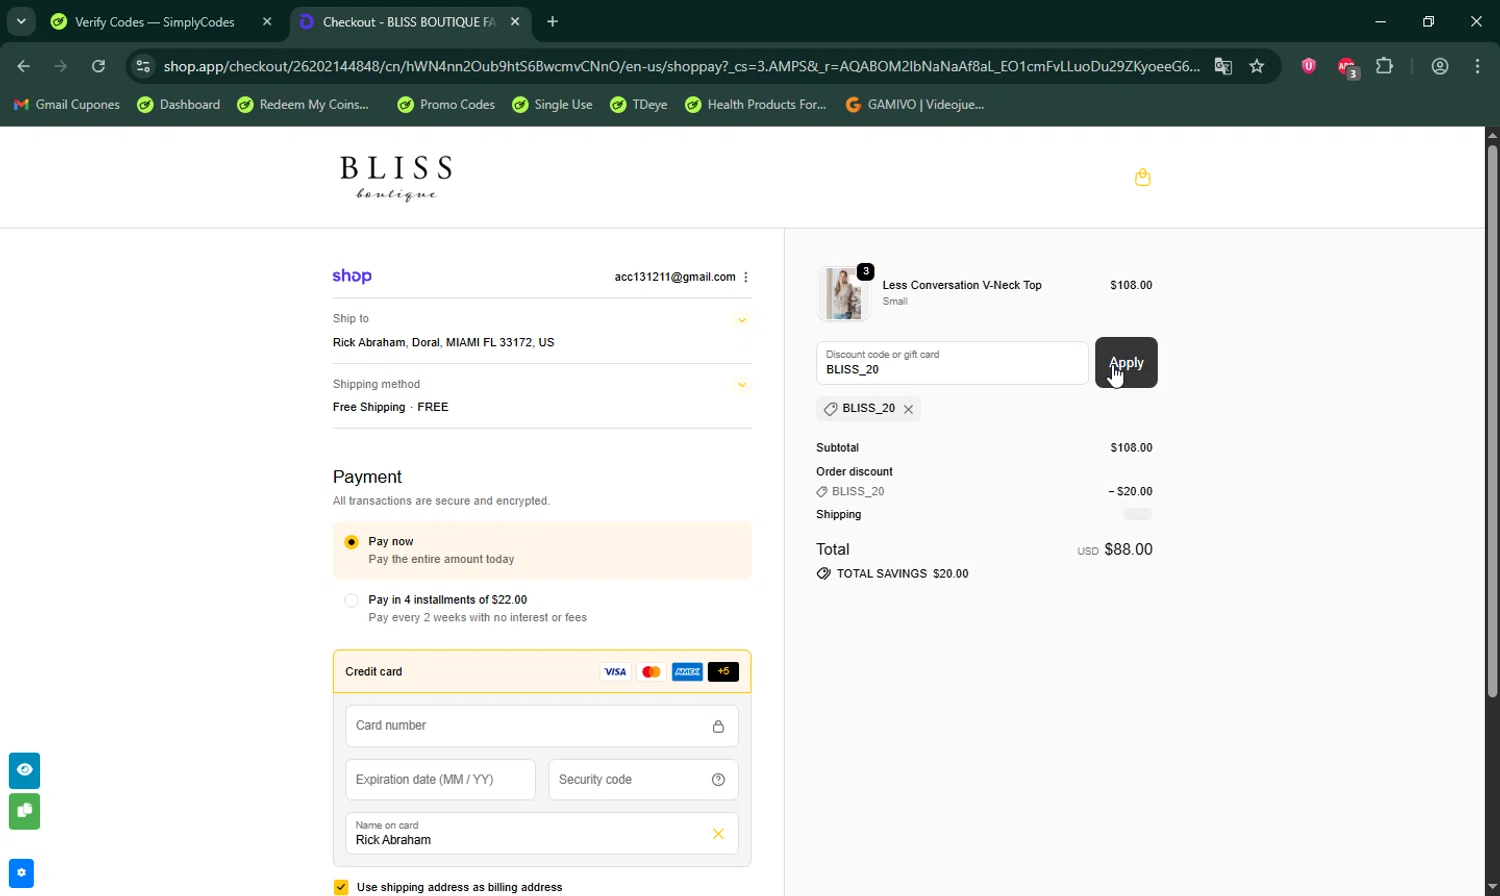The image size is (1500, 896).
Task: Focus the Discount code or gift card field
Action: click(952, 363)
